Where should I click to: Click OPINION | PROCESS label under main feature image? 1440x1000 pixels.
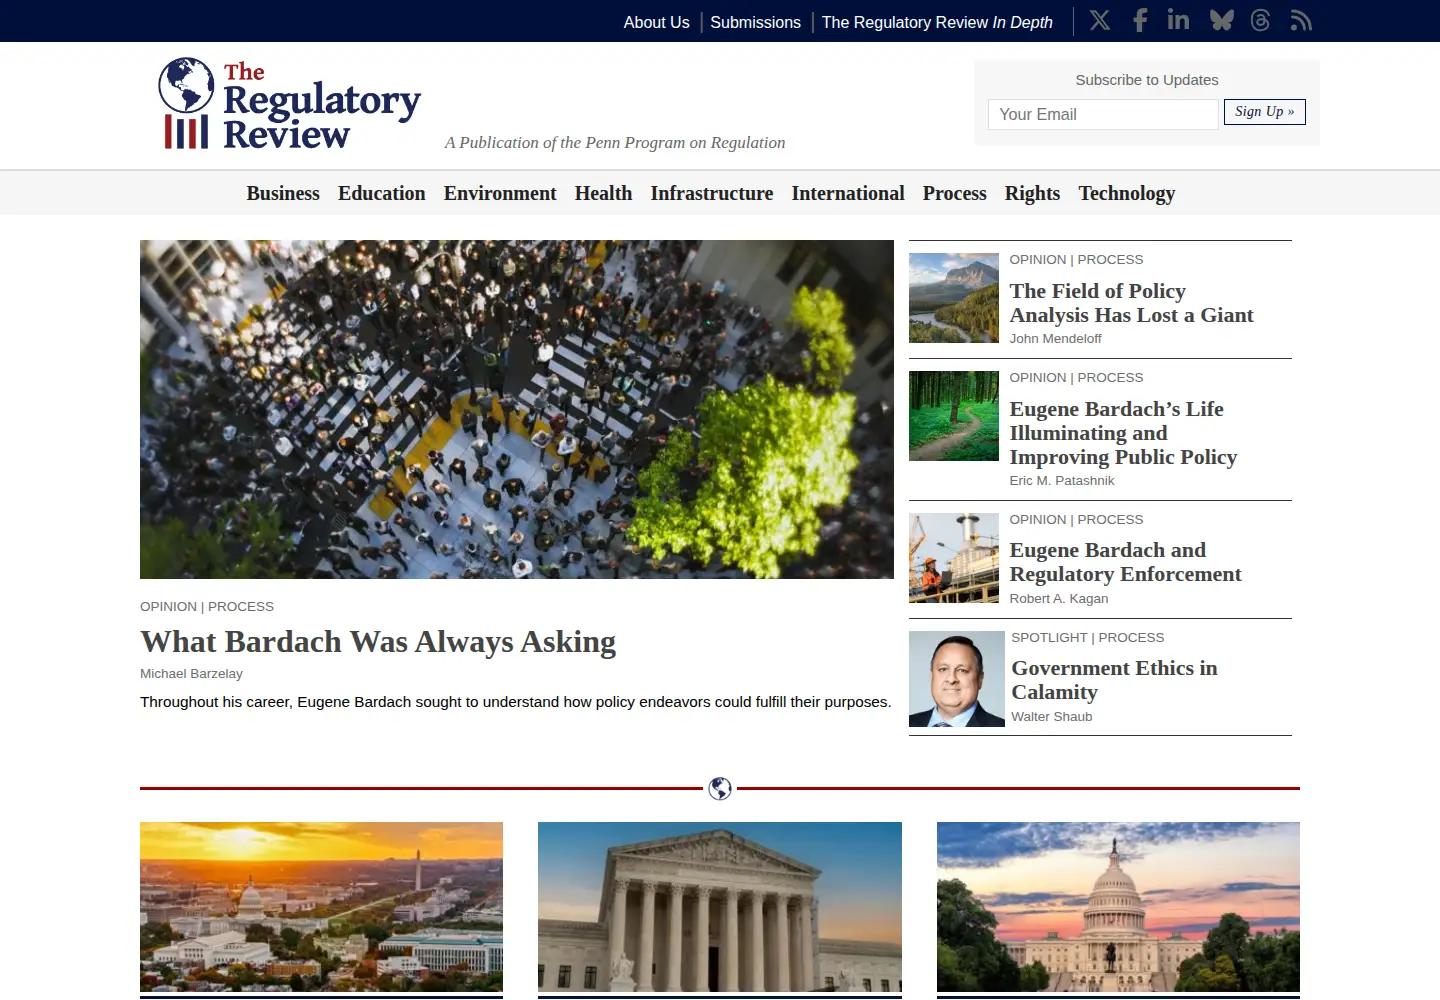(207, 606)
